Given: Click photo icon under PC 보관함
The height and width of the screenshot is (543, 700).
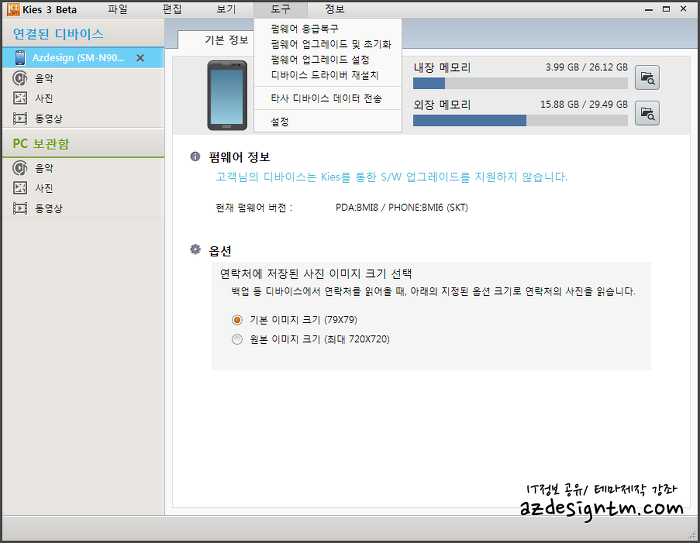Looking at the screenshot, I should pos(20,188).
